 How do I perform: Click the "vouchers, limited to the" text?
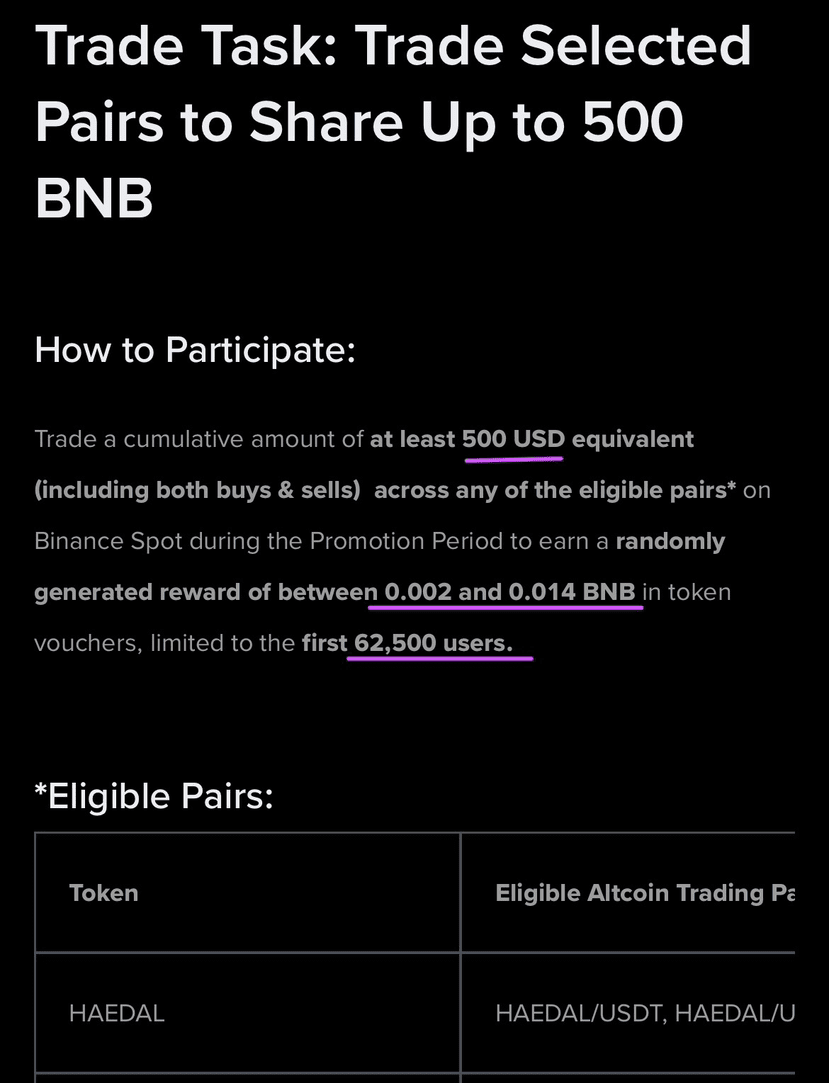tap(165, 643)
